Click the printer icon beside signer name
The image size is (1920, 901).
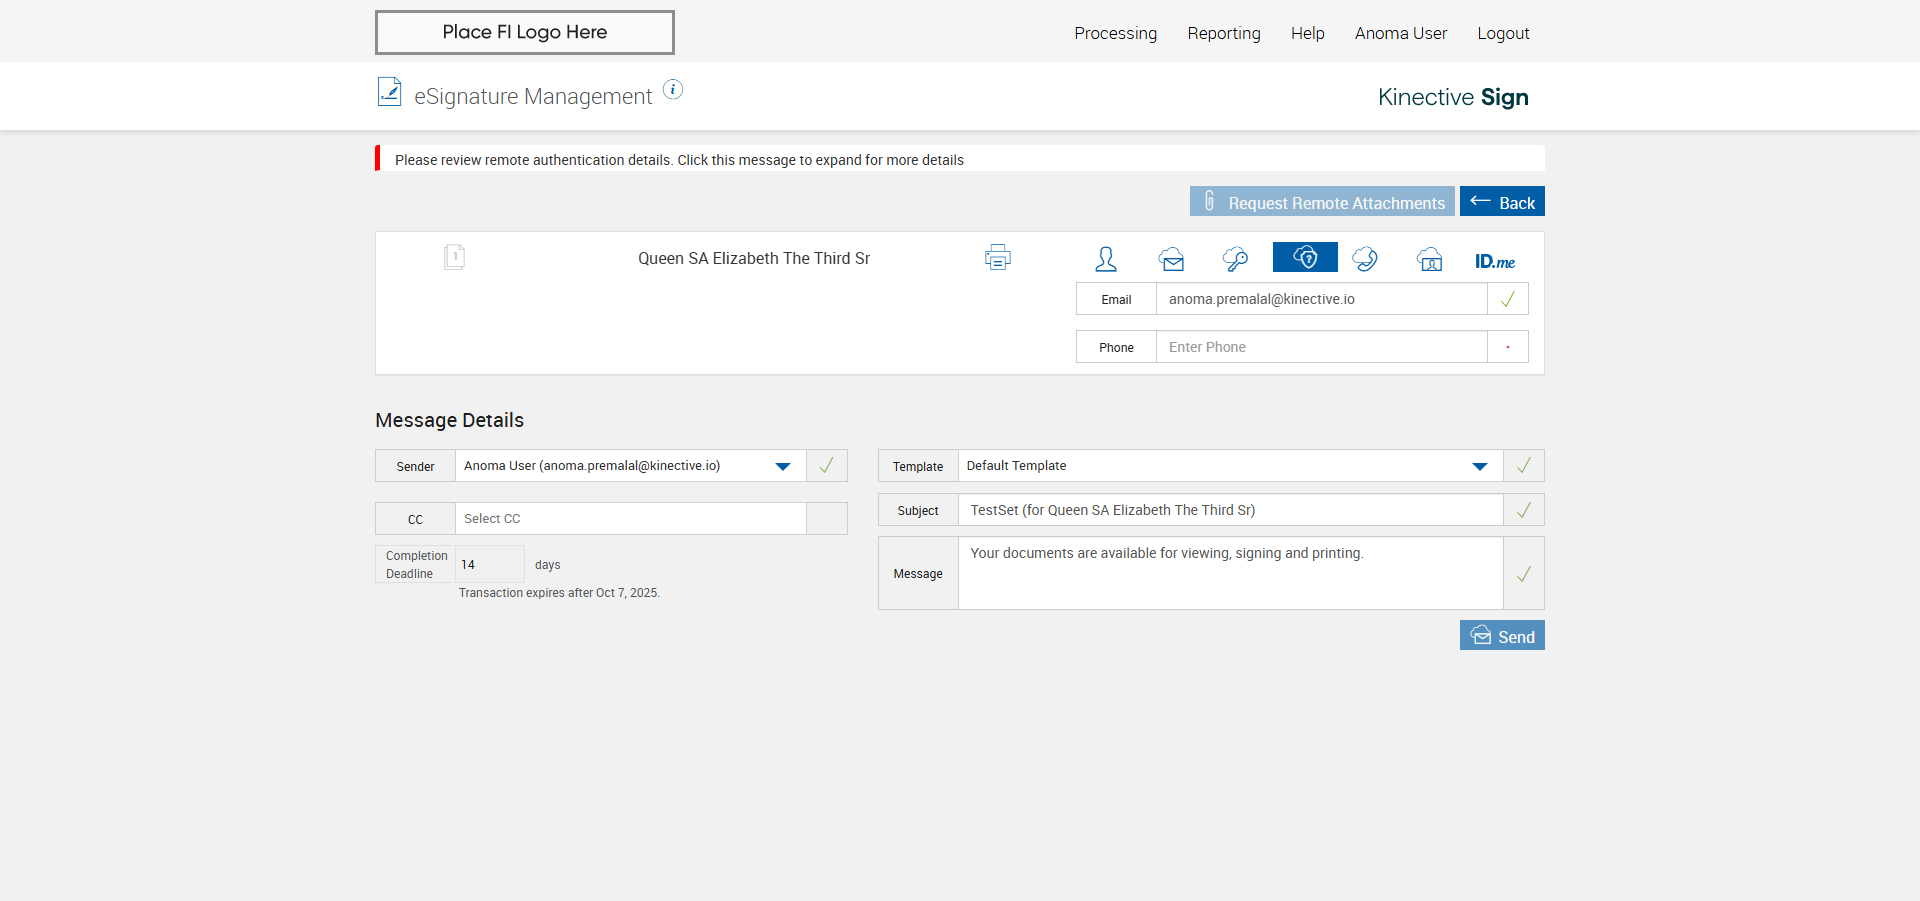point(997,258)
